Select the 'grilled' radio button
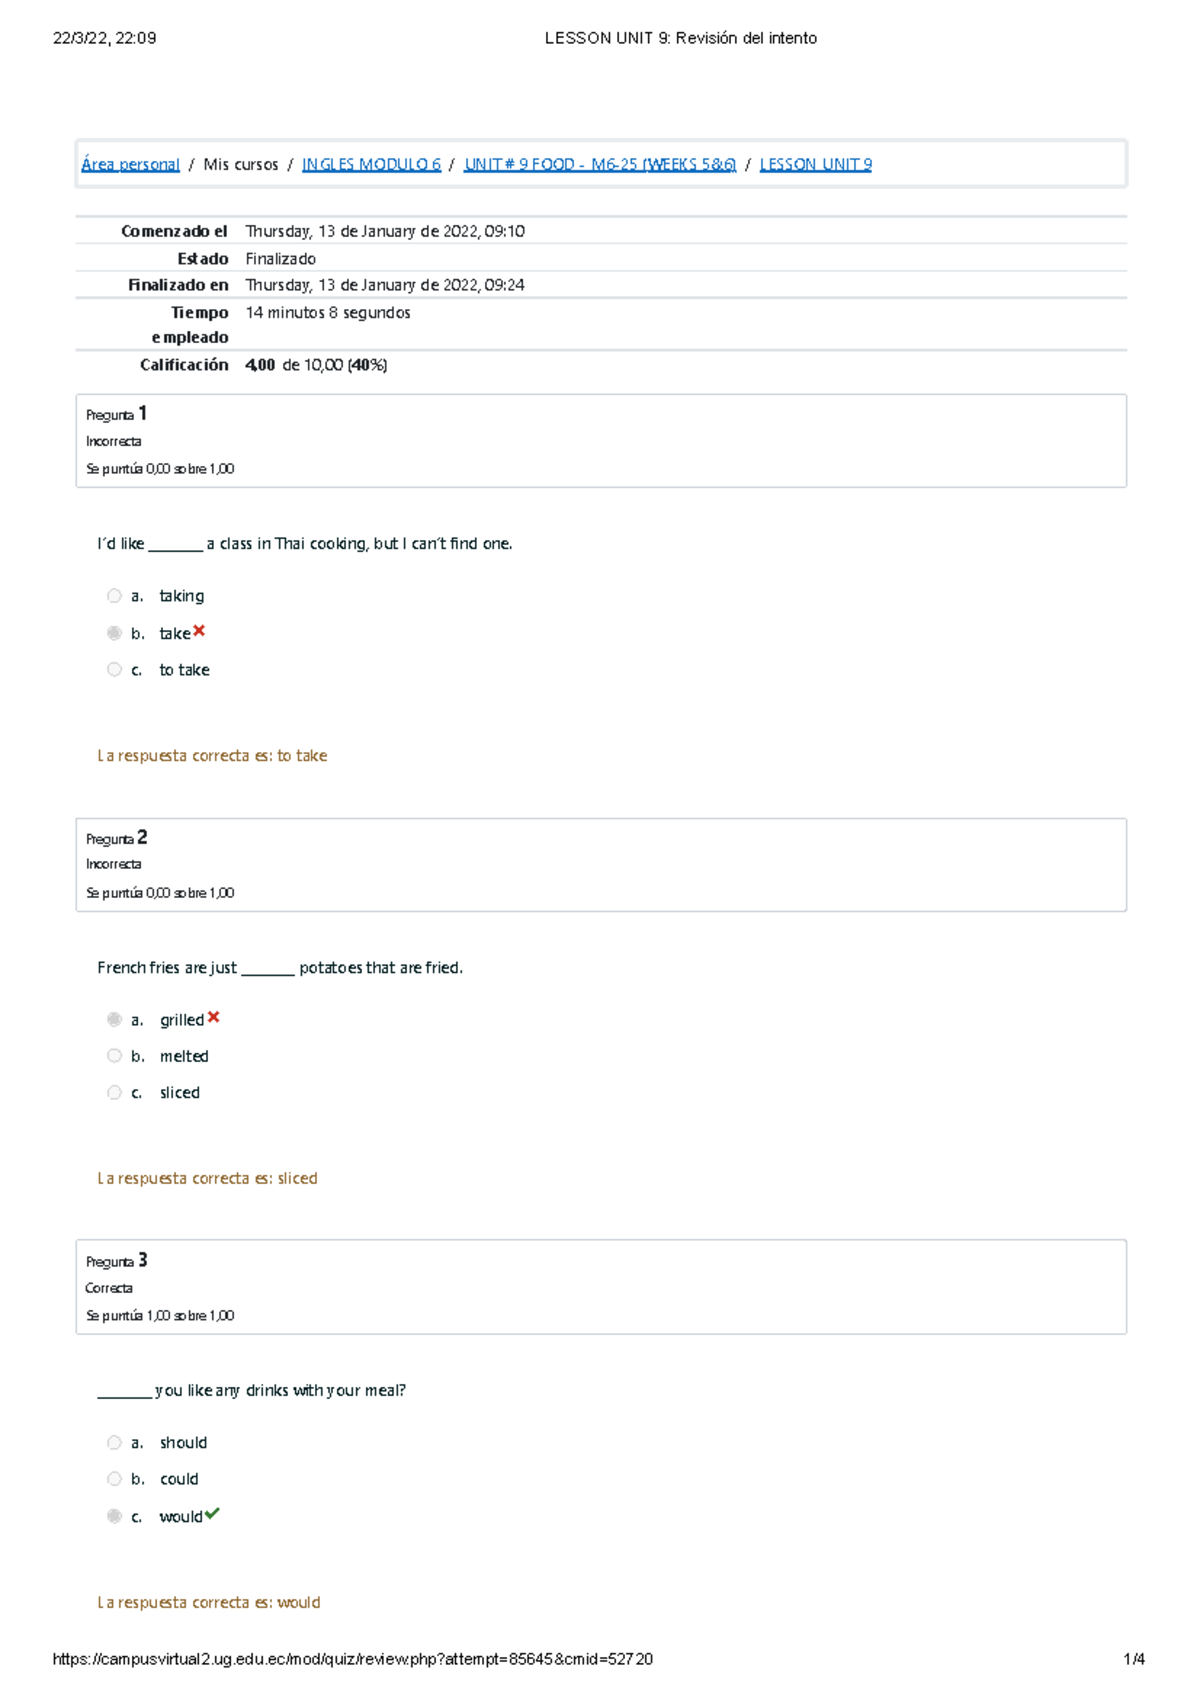This screenshot has height=1698, width=1200. (x=114, y=1020)
